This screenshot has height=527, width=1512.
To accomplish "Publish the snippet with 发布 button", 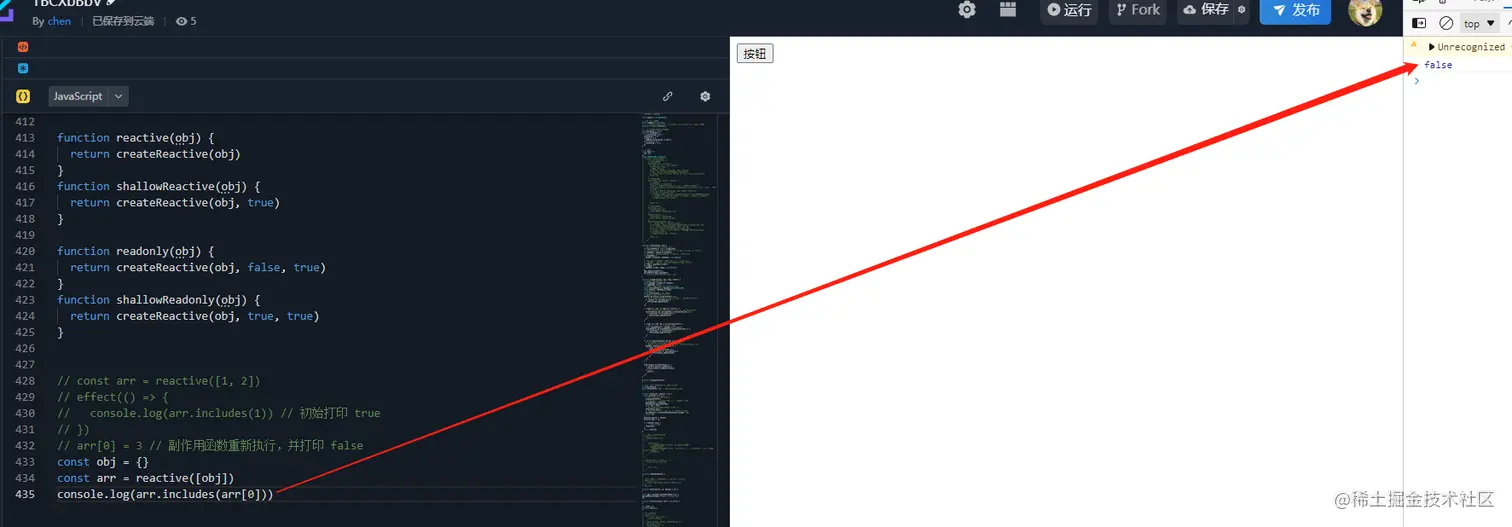I will (1295, 10).
